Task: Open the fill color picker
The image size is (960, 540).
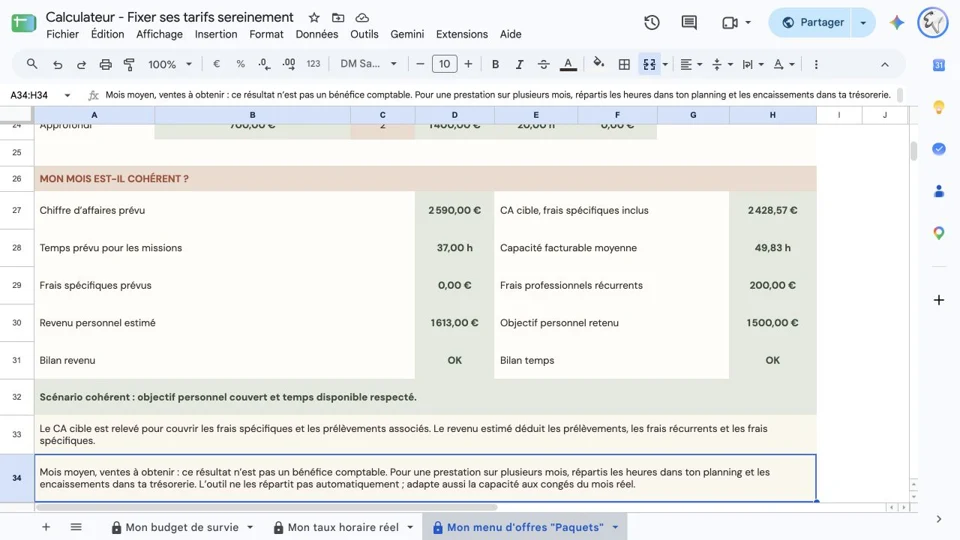Action: [x=599, y=63]
